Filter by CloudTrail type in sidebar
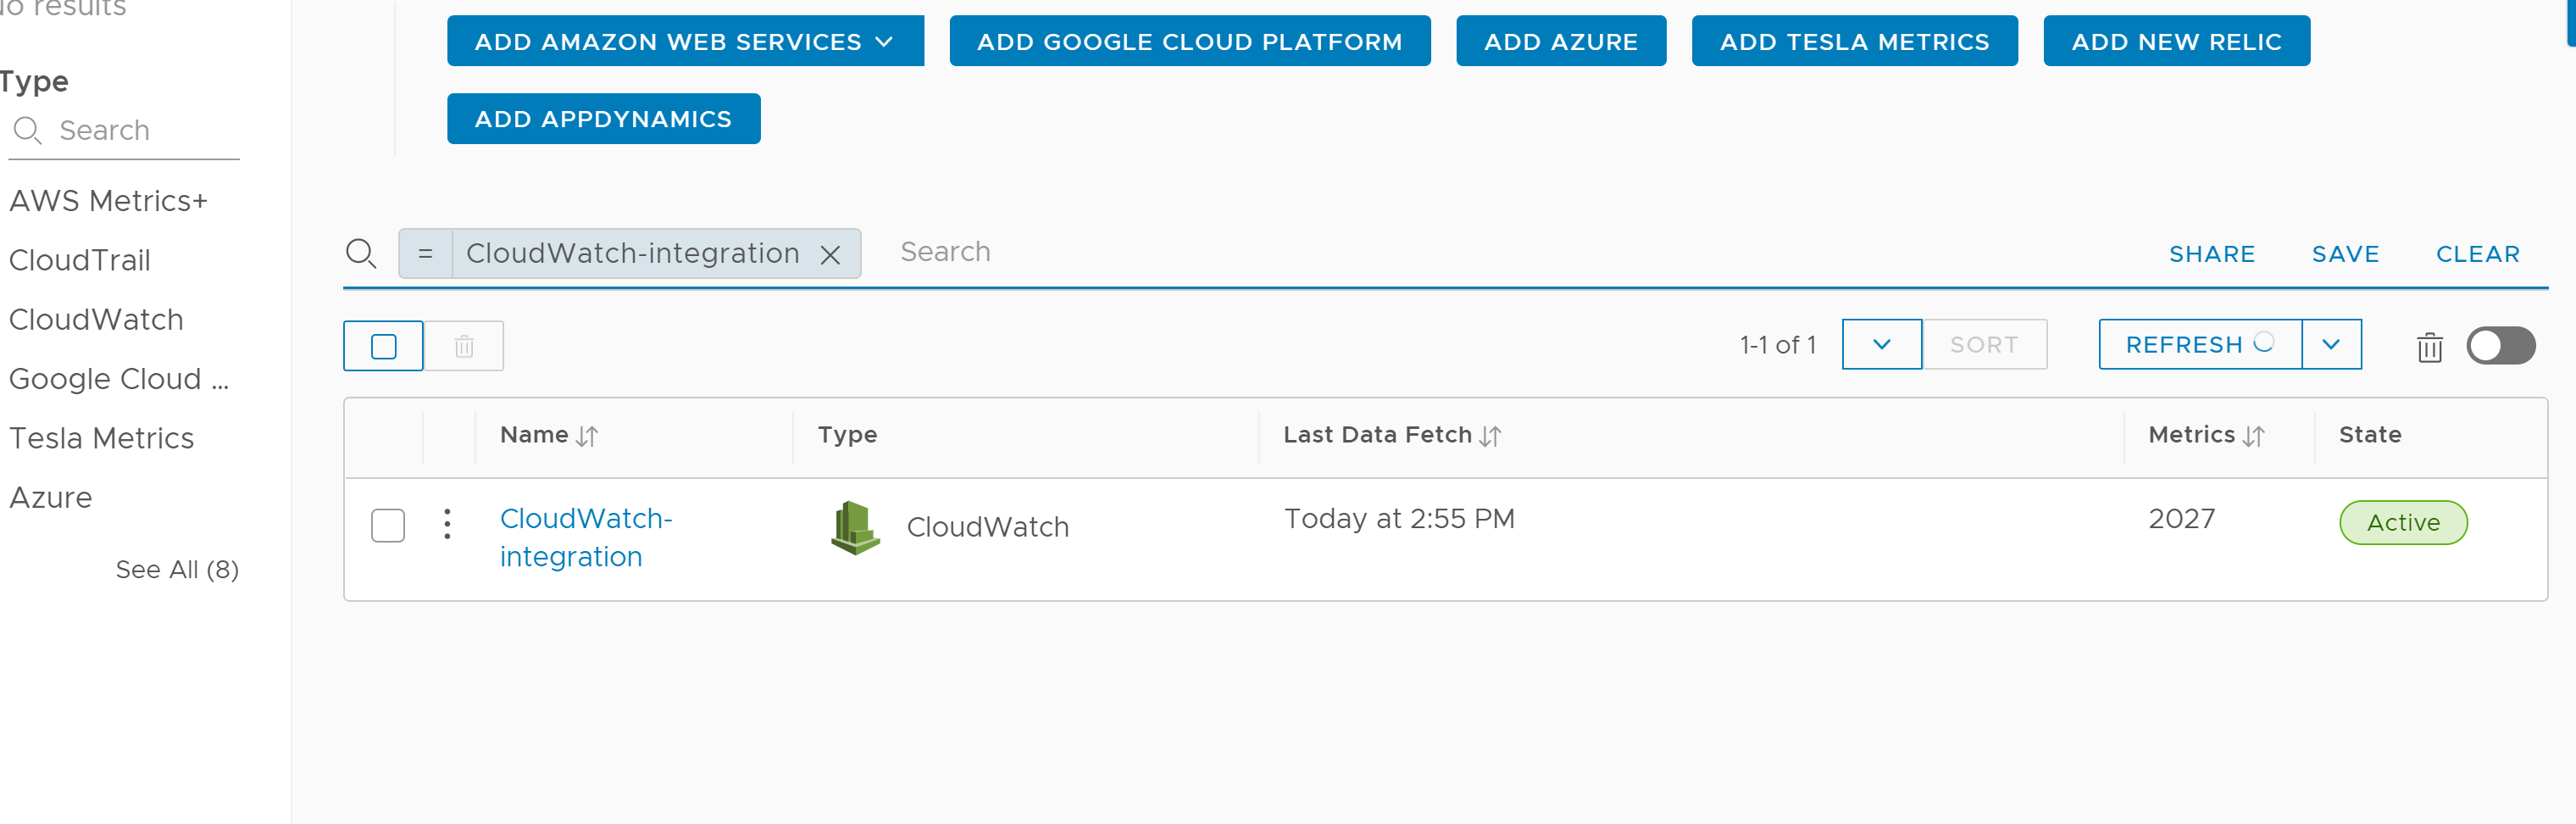The width and height of the screenshot is (2576, 824). pos(80,260)
